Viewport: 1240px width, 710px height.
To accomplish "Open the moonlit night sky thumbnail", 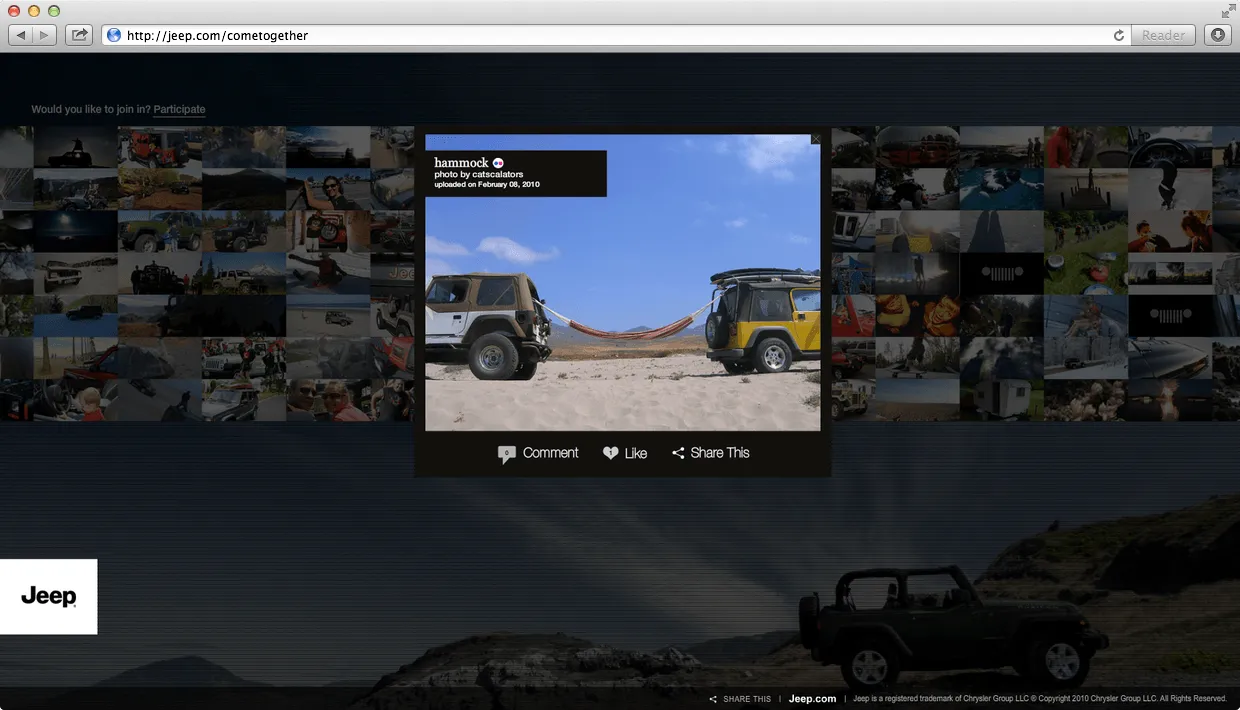I will click(76, 231).
